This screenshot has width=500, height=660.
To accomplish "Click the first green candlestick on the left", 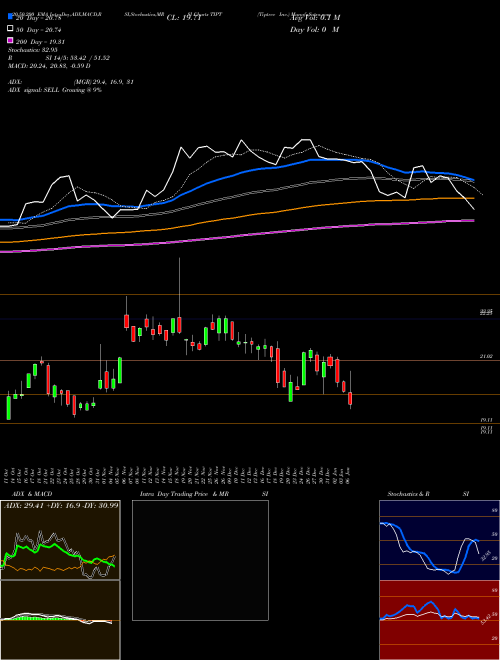I will pyautogui.click(x=8, y=407).
